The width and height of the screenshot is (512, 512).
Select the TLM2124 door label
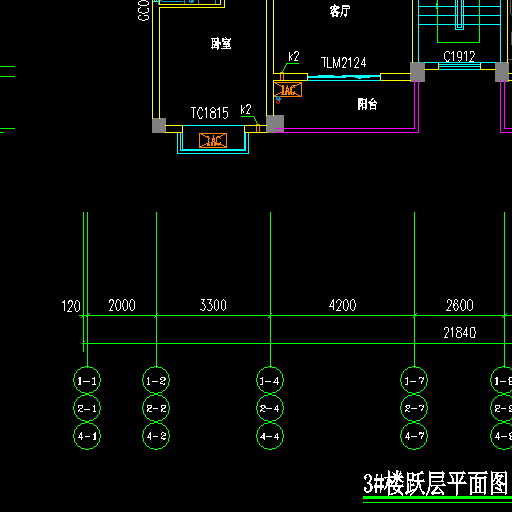[344, 62]
